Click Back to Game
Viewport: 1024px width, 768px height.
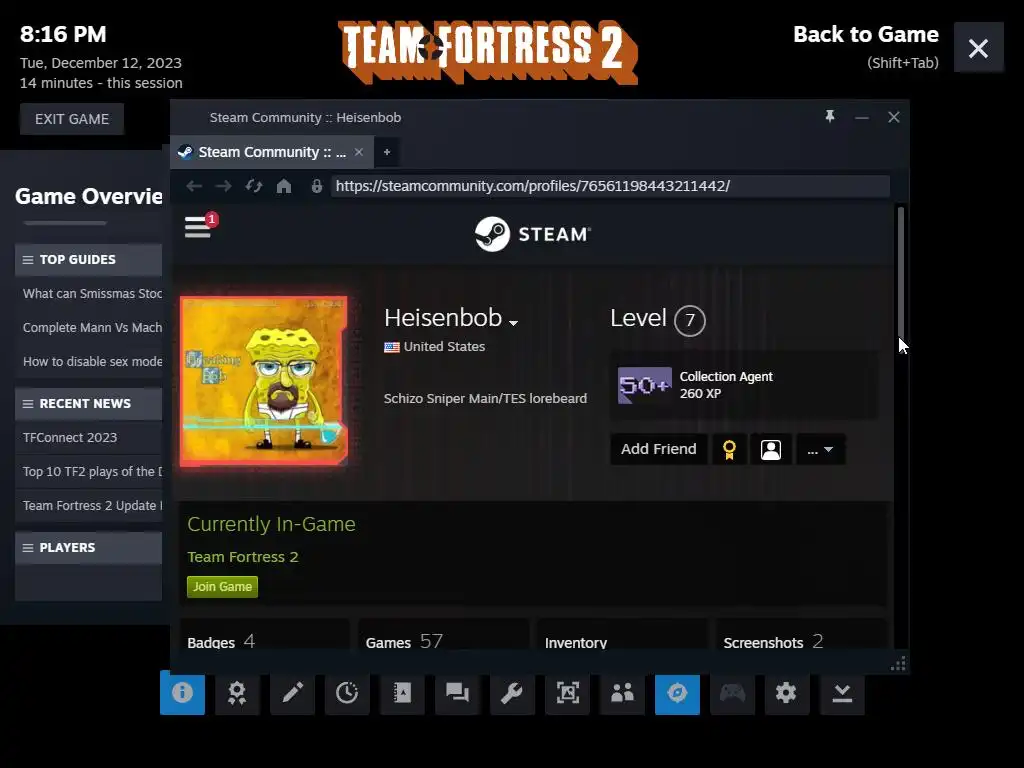pos(865,35)
